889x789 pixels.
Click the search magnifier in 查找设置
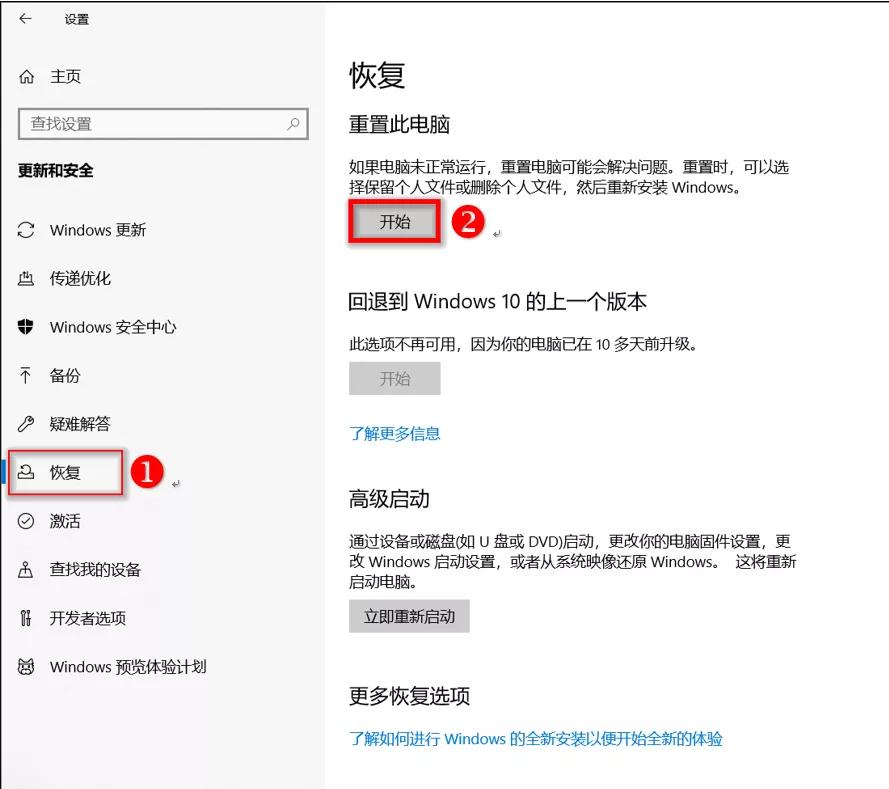coord(292,124)
